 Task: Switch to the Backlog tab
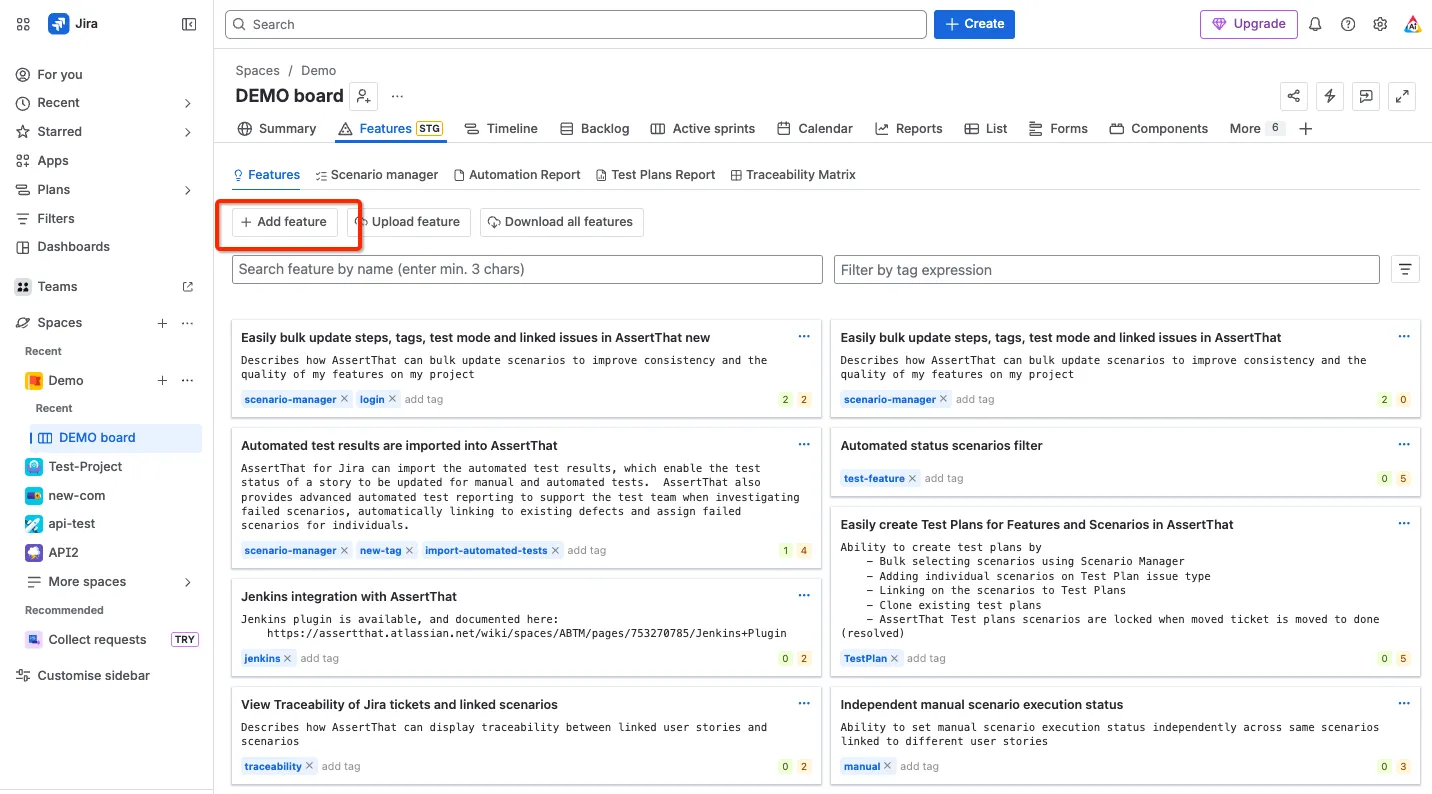(594, 129)
